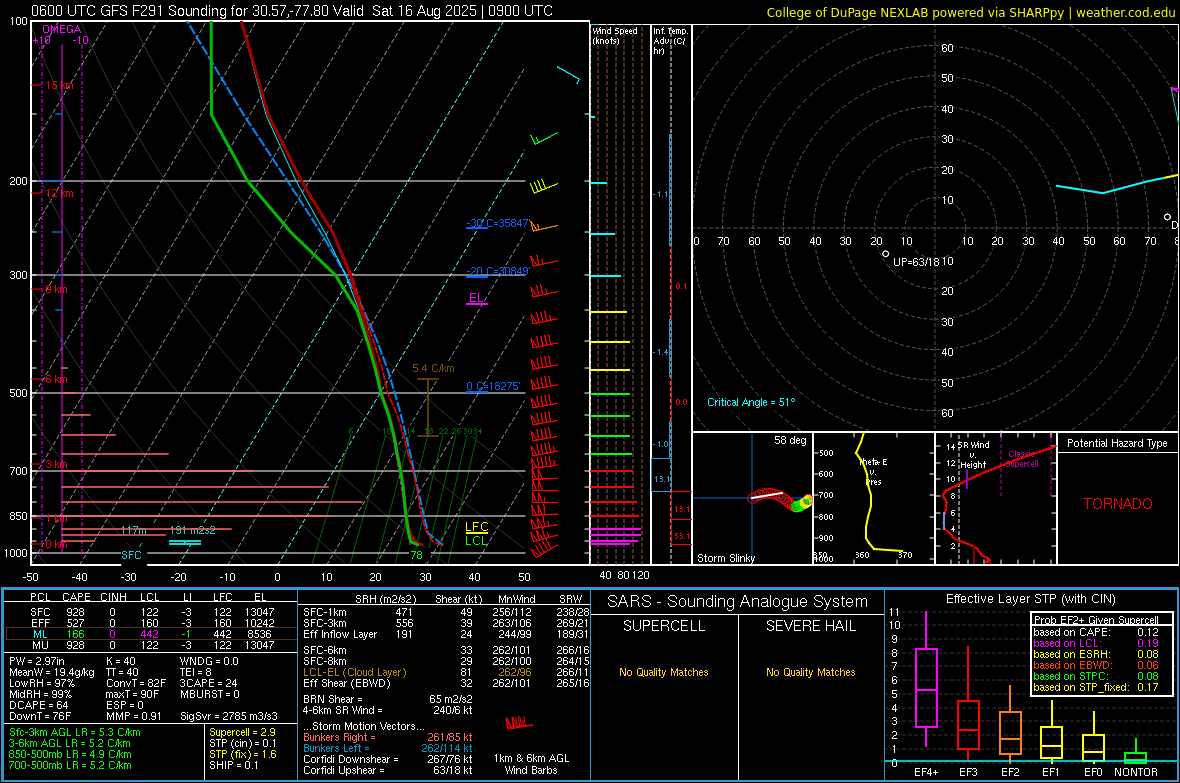The height and width of the screenshot is (783, 1180).
Task: Click the 12 km height marker
Action: click(59, 193)
